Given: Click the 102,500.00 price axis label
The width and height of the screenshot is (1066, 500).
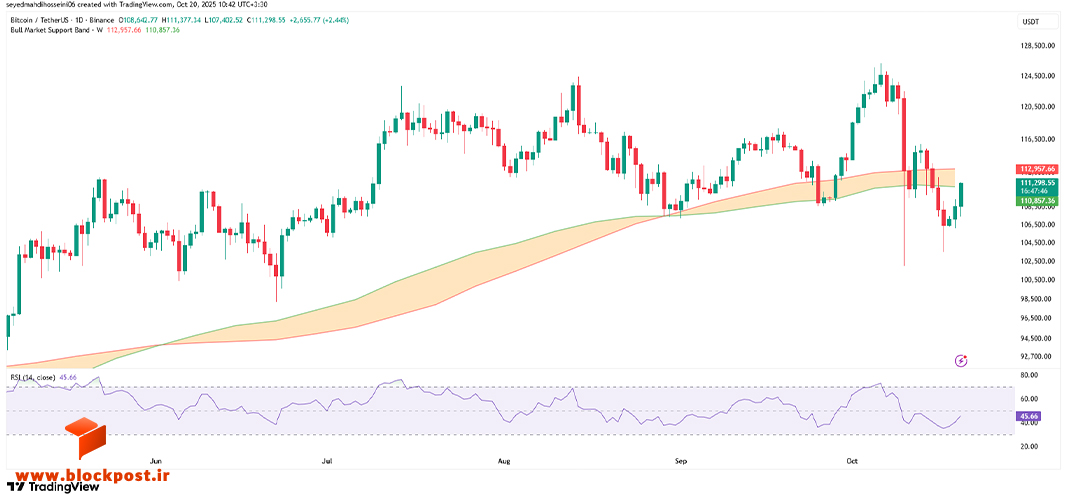Looking at the screenshot, I should (x=1036, y=261).
